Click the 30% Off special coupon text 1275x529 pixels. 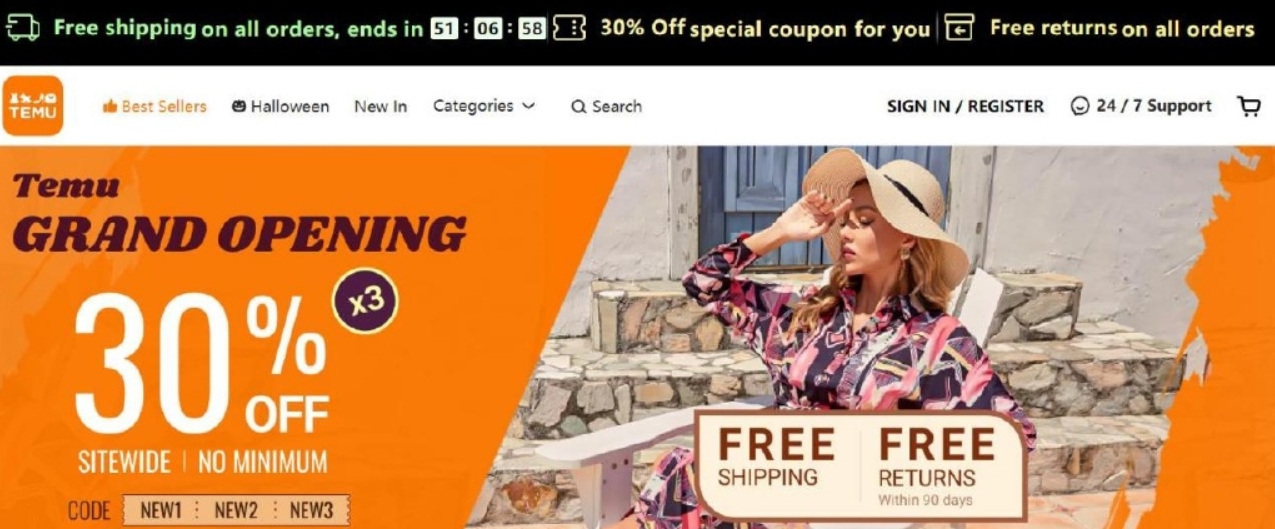point(765,29)
